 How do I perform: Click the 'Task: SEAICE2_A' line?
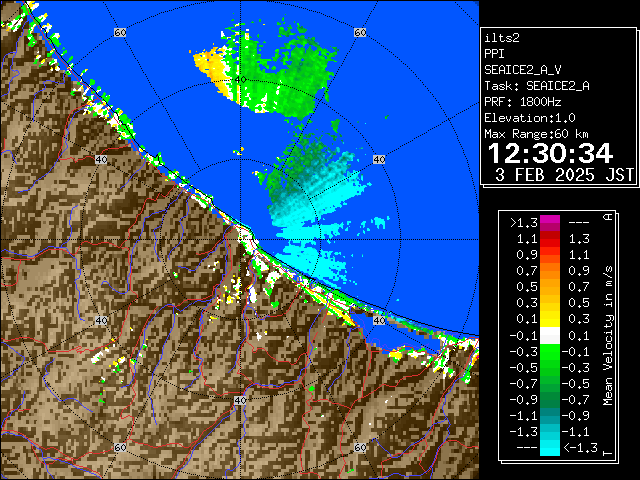click(x=537, y=86)
